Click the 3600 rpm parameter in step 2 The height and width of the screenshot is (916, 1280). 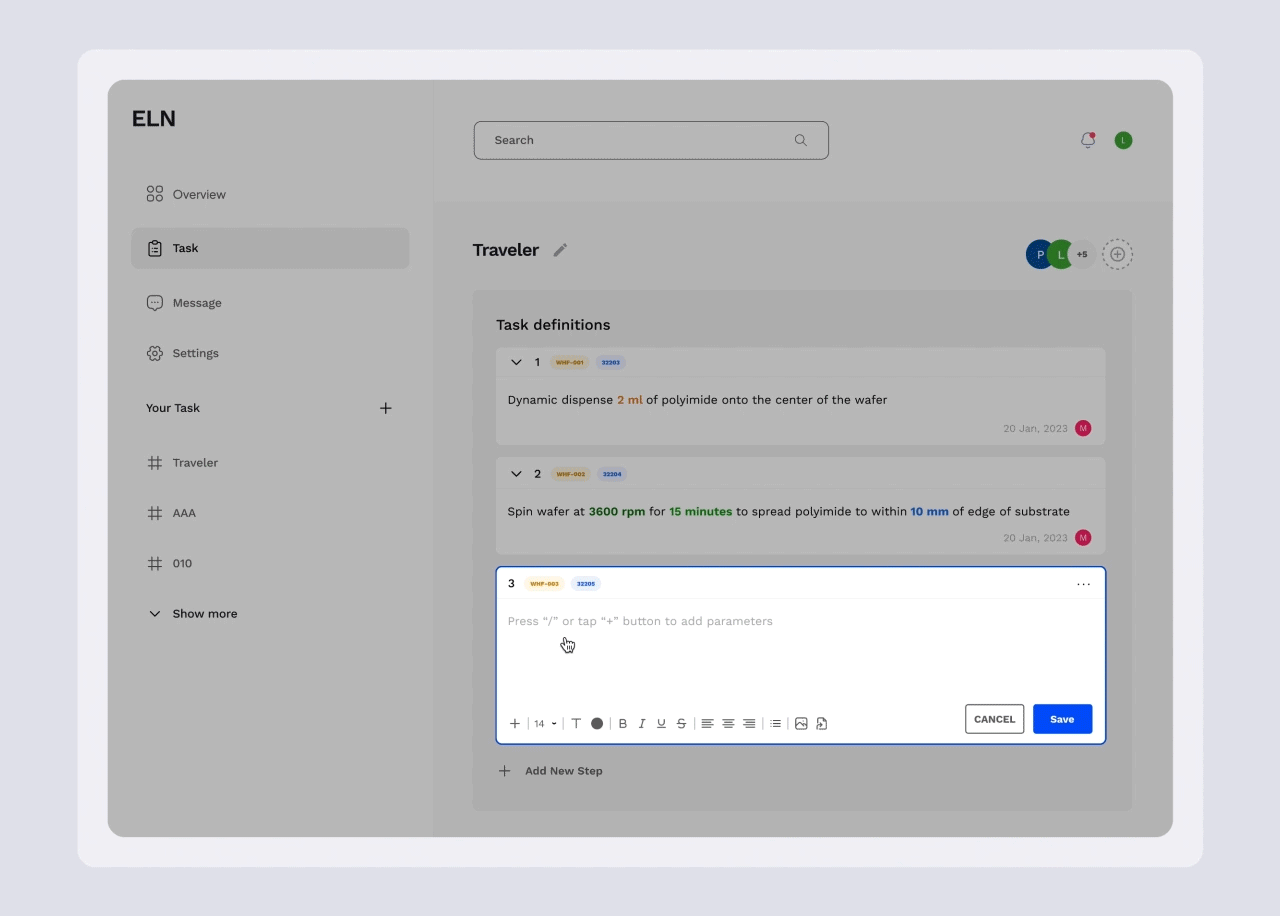click(x=617, y=512)
